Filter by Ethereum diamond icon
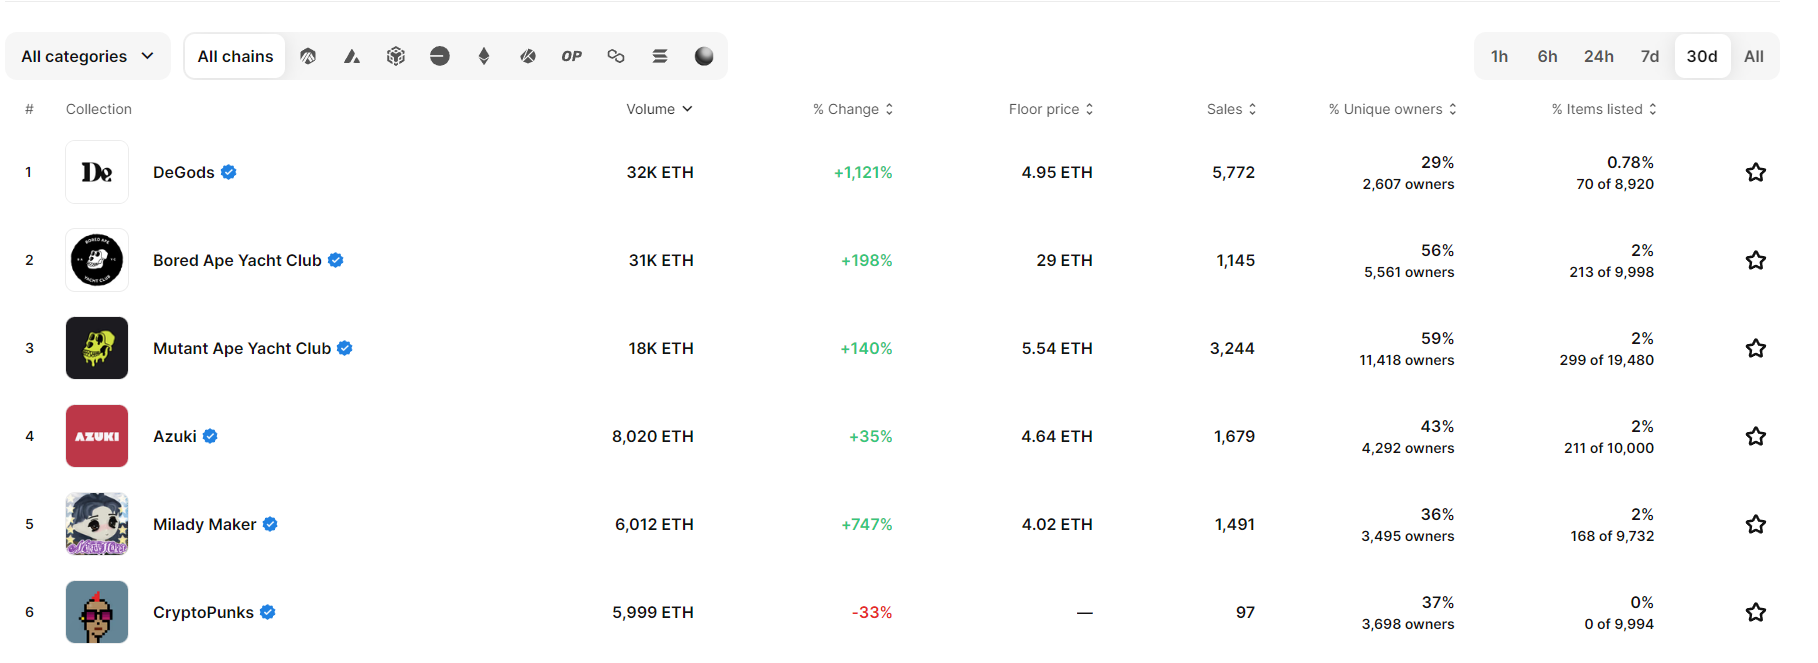Viewport: 1818px width, 663px height. [x=484, y=56]
